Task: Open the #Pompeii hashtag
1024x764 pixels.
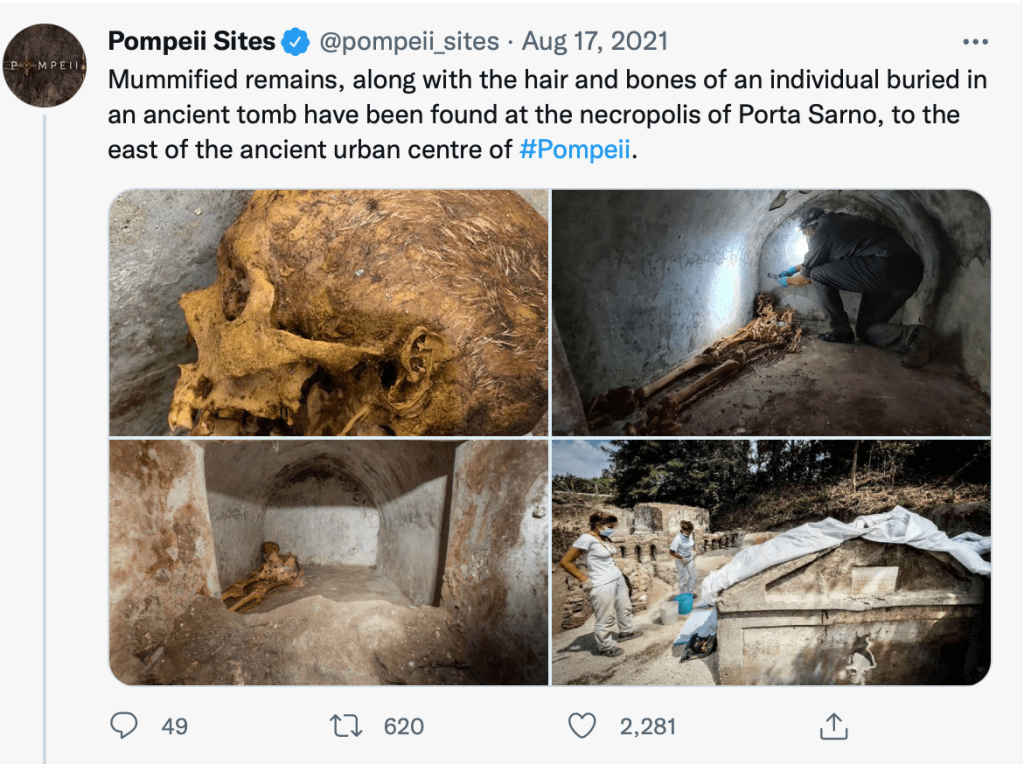Action: point(577,150)
